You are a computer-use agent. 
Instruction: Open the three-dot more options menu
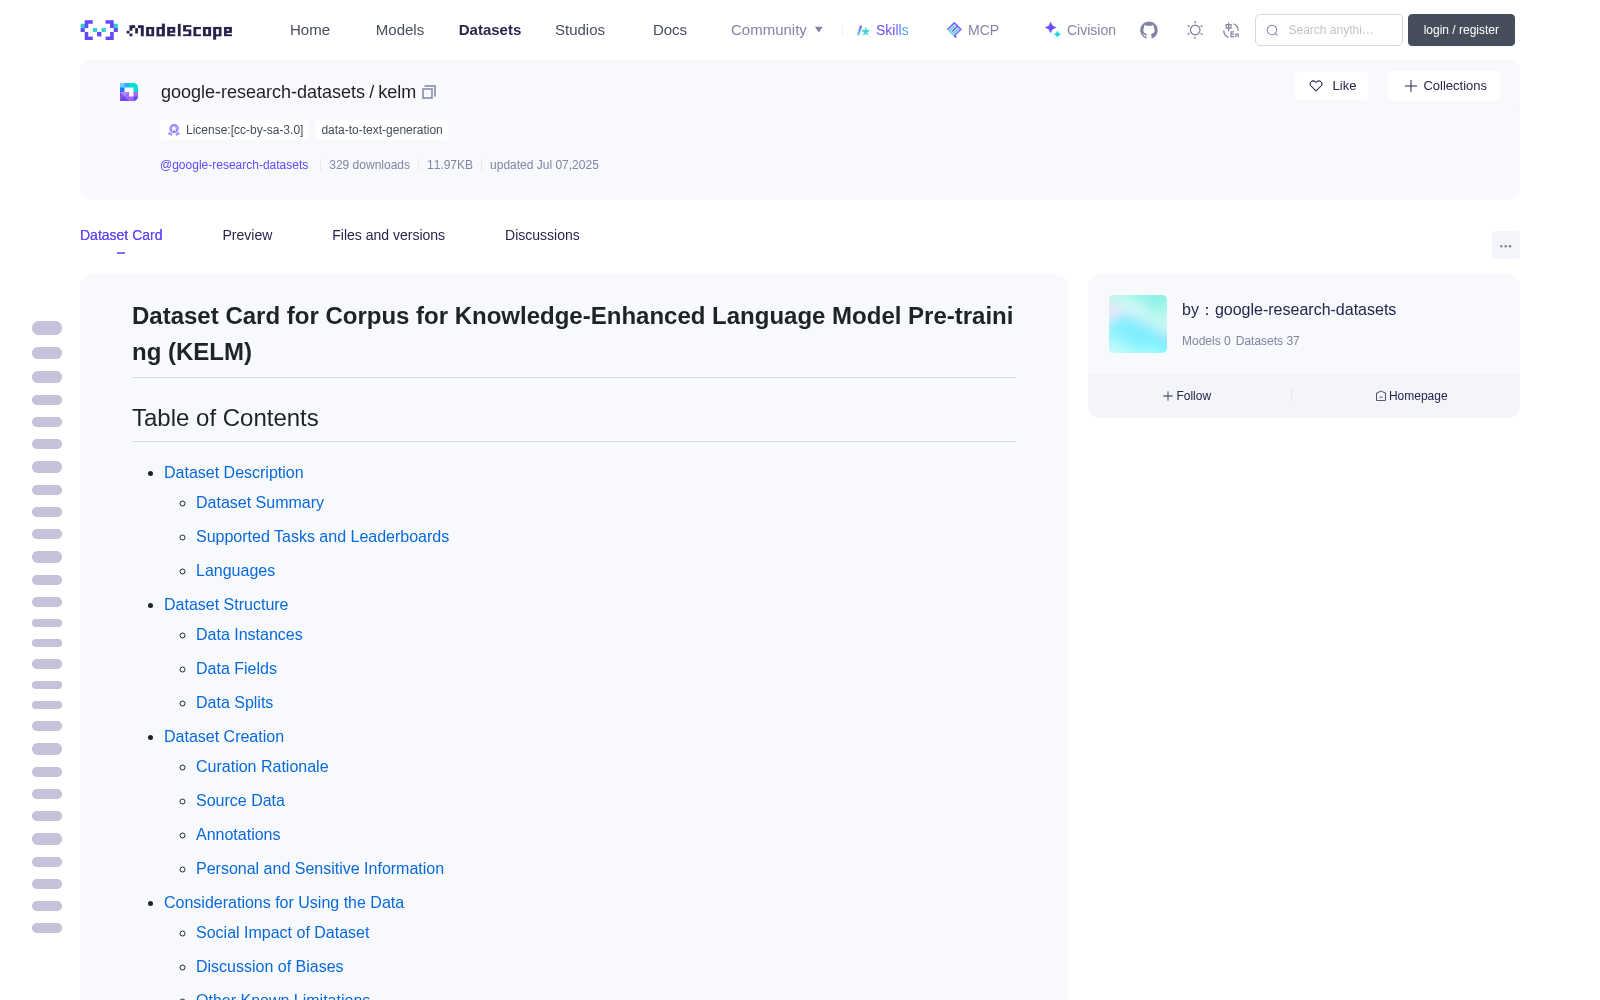coord(1505,245)
